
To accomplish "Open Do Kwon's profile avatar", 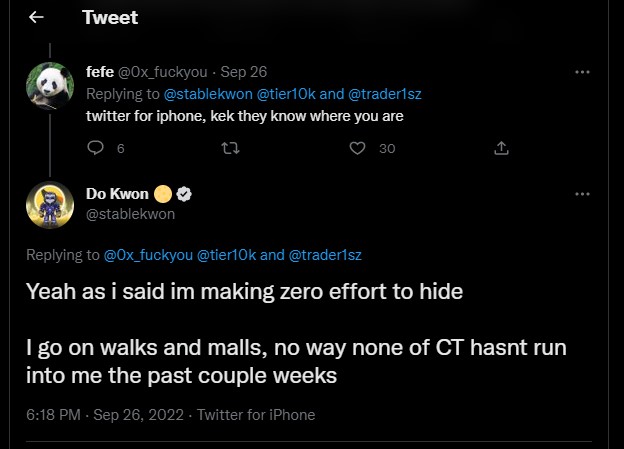I will pyautogui.click(x=49, y=205).
